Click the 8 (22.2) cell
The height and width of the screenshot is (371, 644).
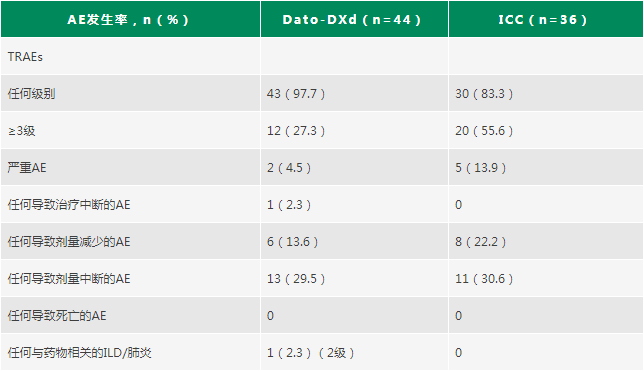click(x=481, y=242)
